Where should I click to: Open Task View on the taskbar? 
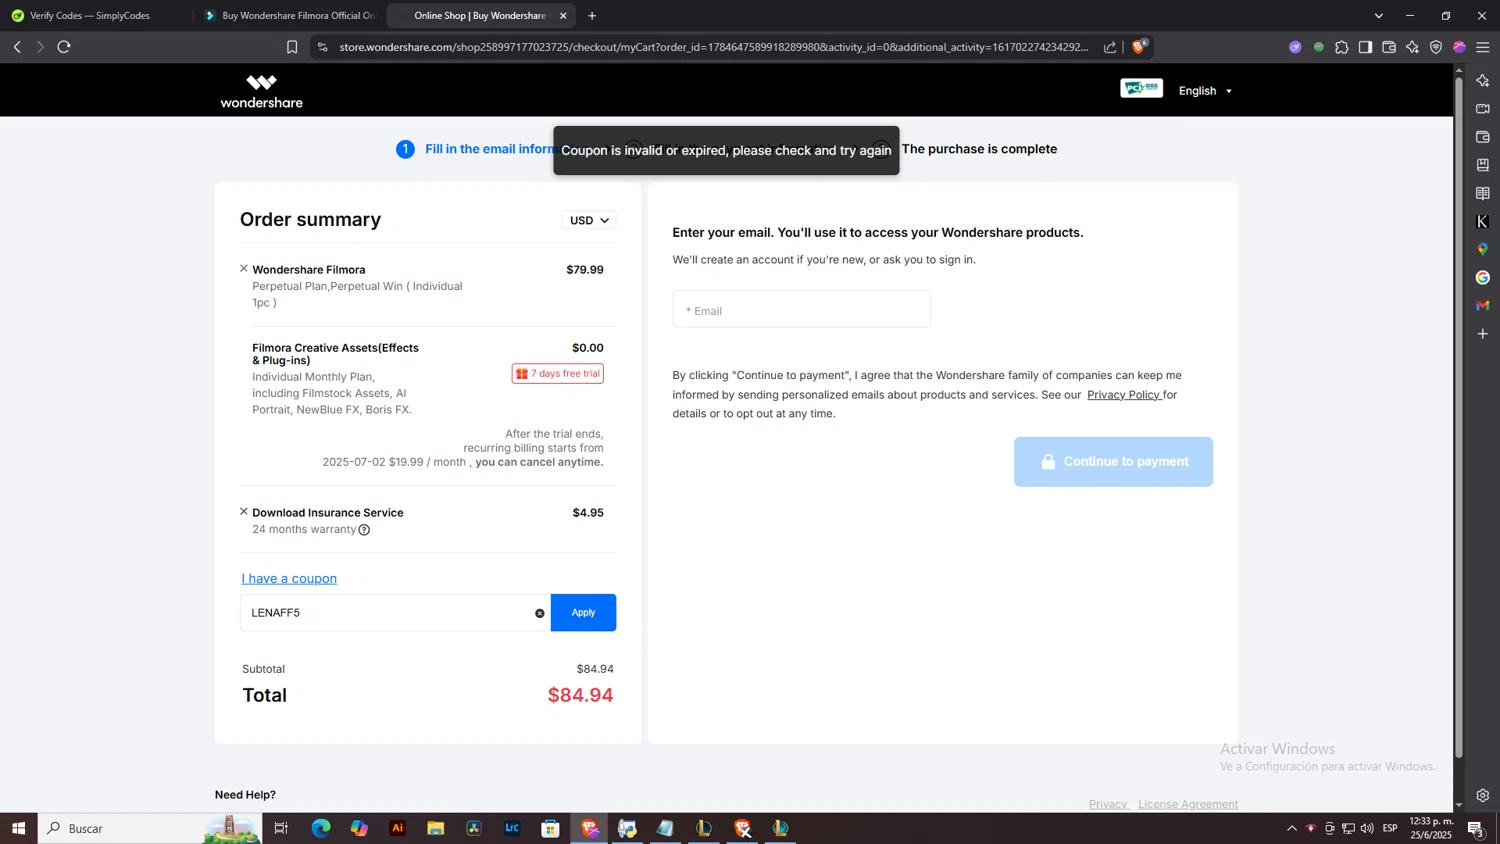(x=281, y=828)
